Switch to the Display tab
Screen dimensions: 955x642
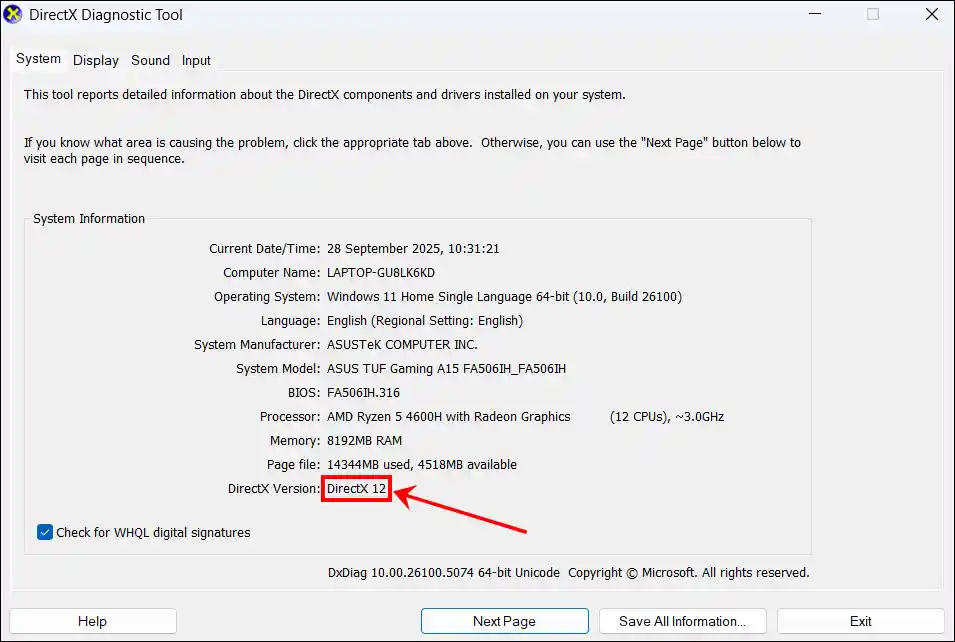point(96,60)
